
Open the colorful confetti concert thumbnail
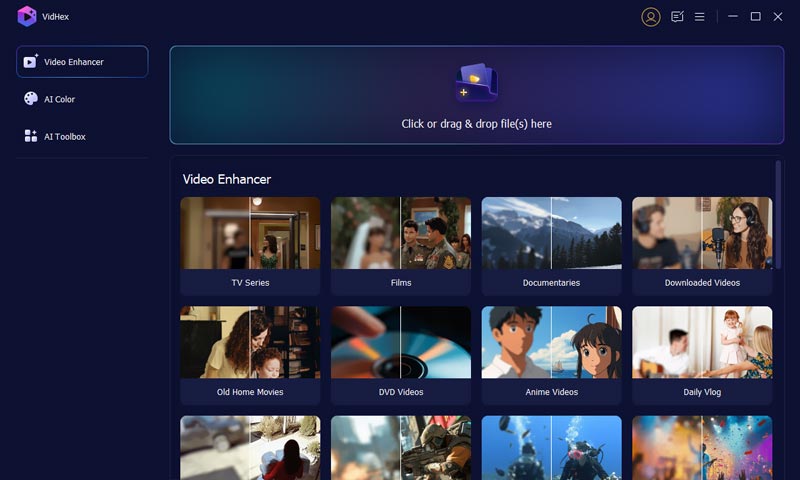click(702, 448)
